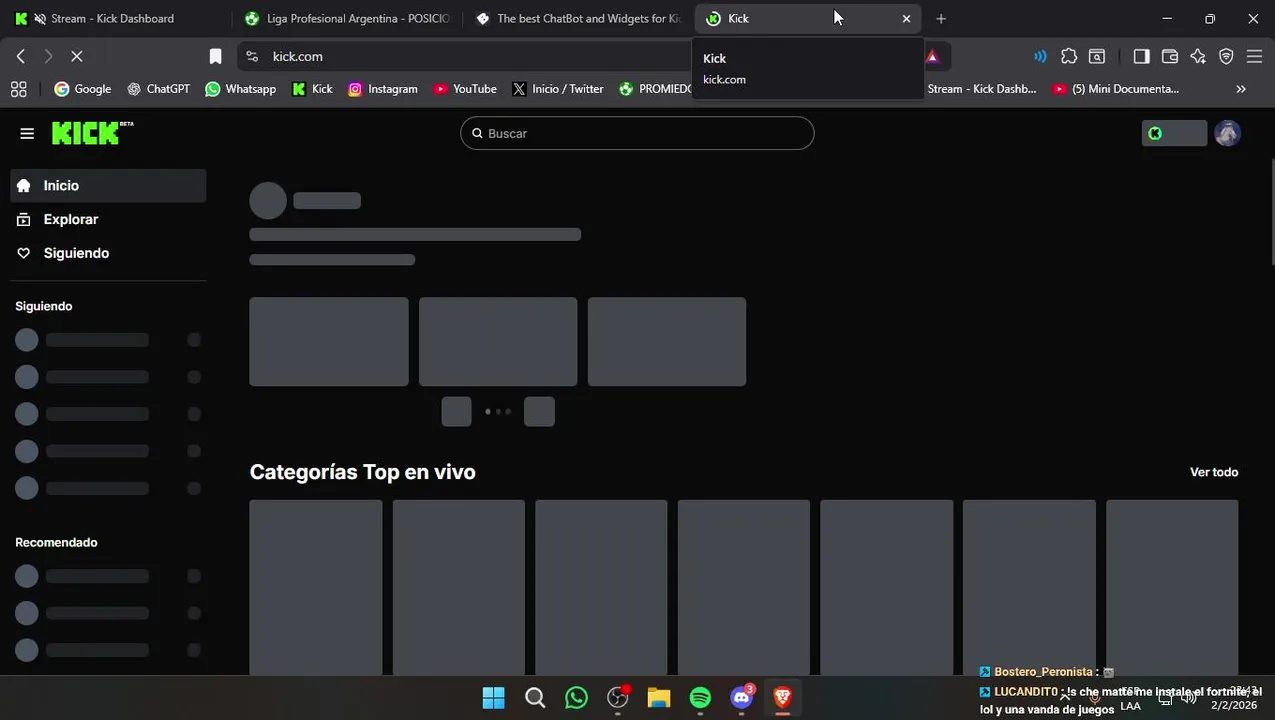Click the green KICK logo
Image resolution: width=1275 pixels, height=720 pixels.
92,133
